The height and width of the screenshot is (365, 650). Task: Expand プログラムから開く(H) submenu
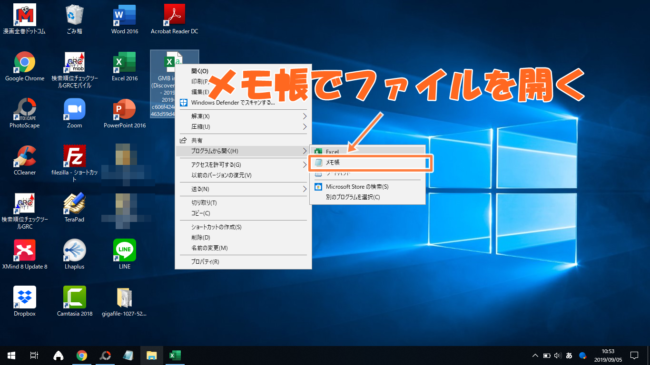[x=243, y=151]
